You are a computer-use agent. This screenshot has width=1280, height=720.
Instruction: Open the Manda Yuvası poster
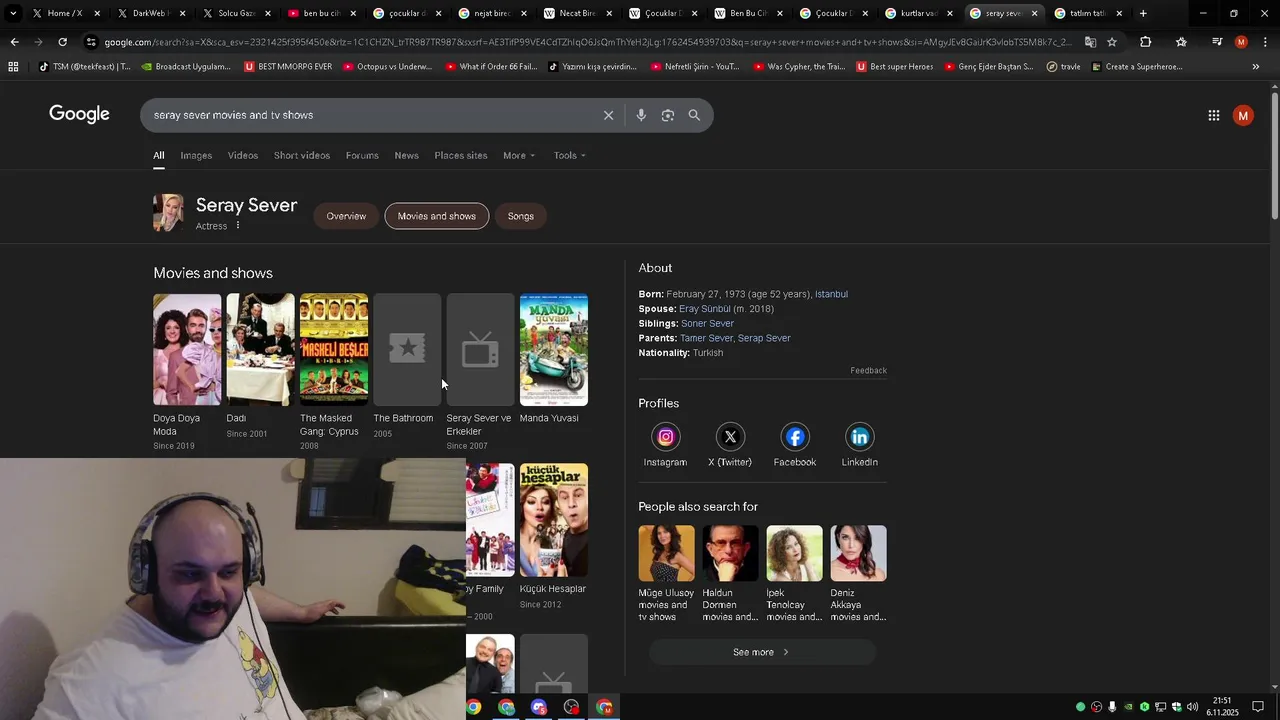[x=554, y=349]
